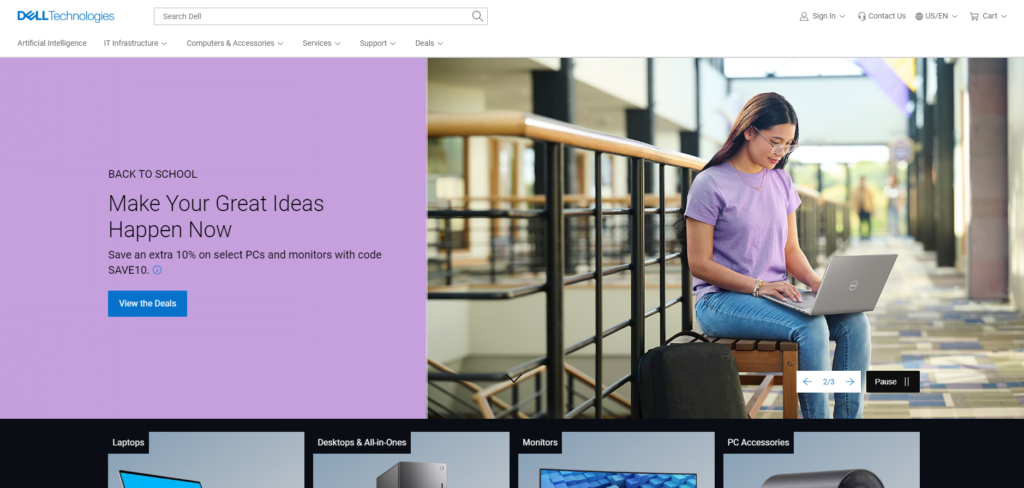Screen dimensions: 1024x488
Task: Click the search magnifier icon
Action: point(477,16)
